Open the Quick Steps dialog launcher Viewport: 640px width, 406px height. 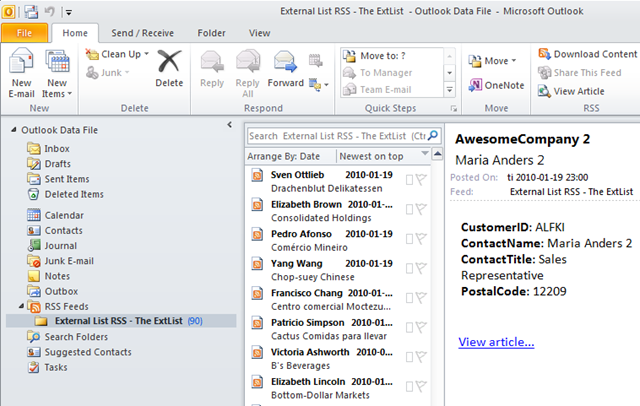(453, 109)
